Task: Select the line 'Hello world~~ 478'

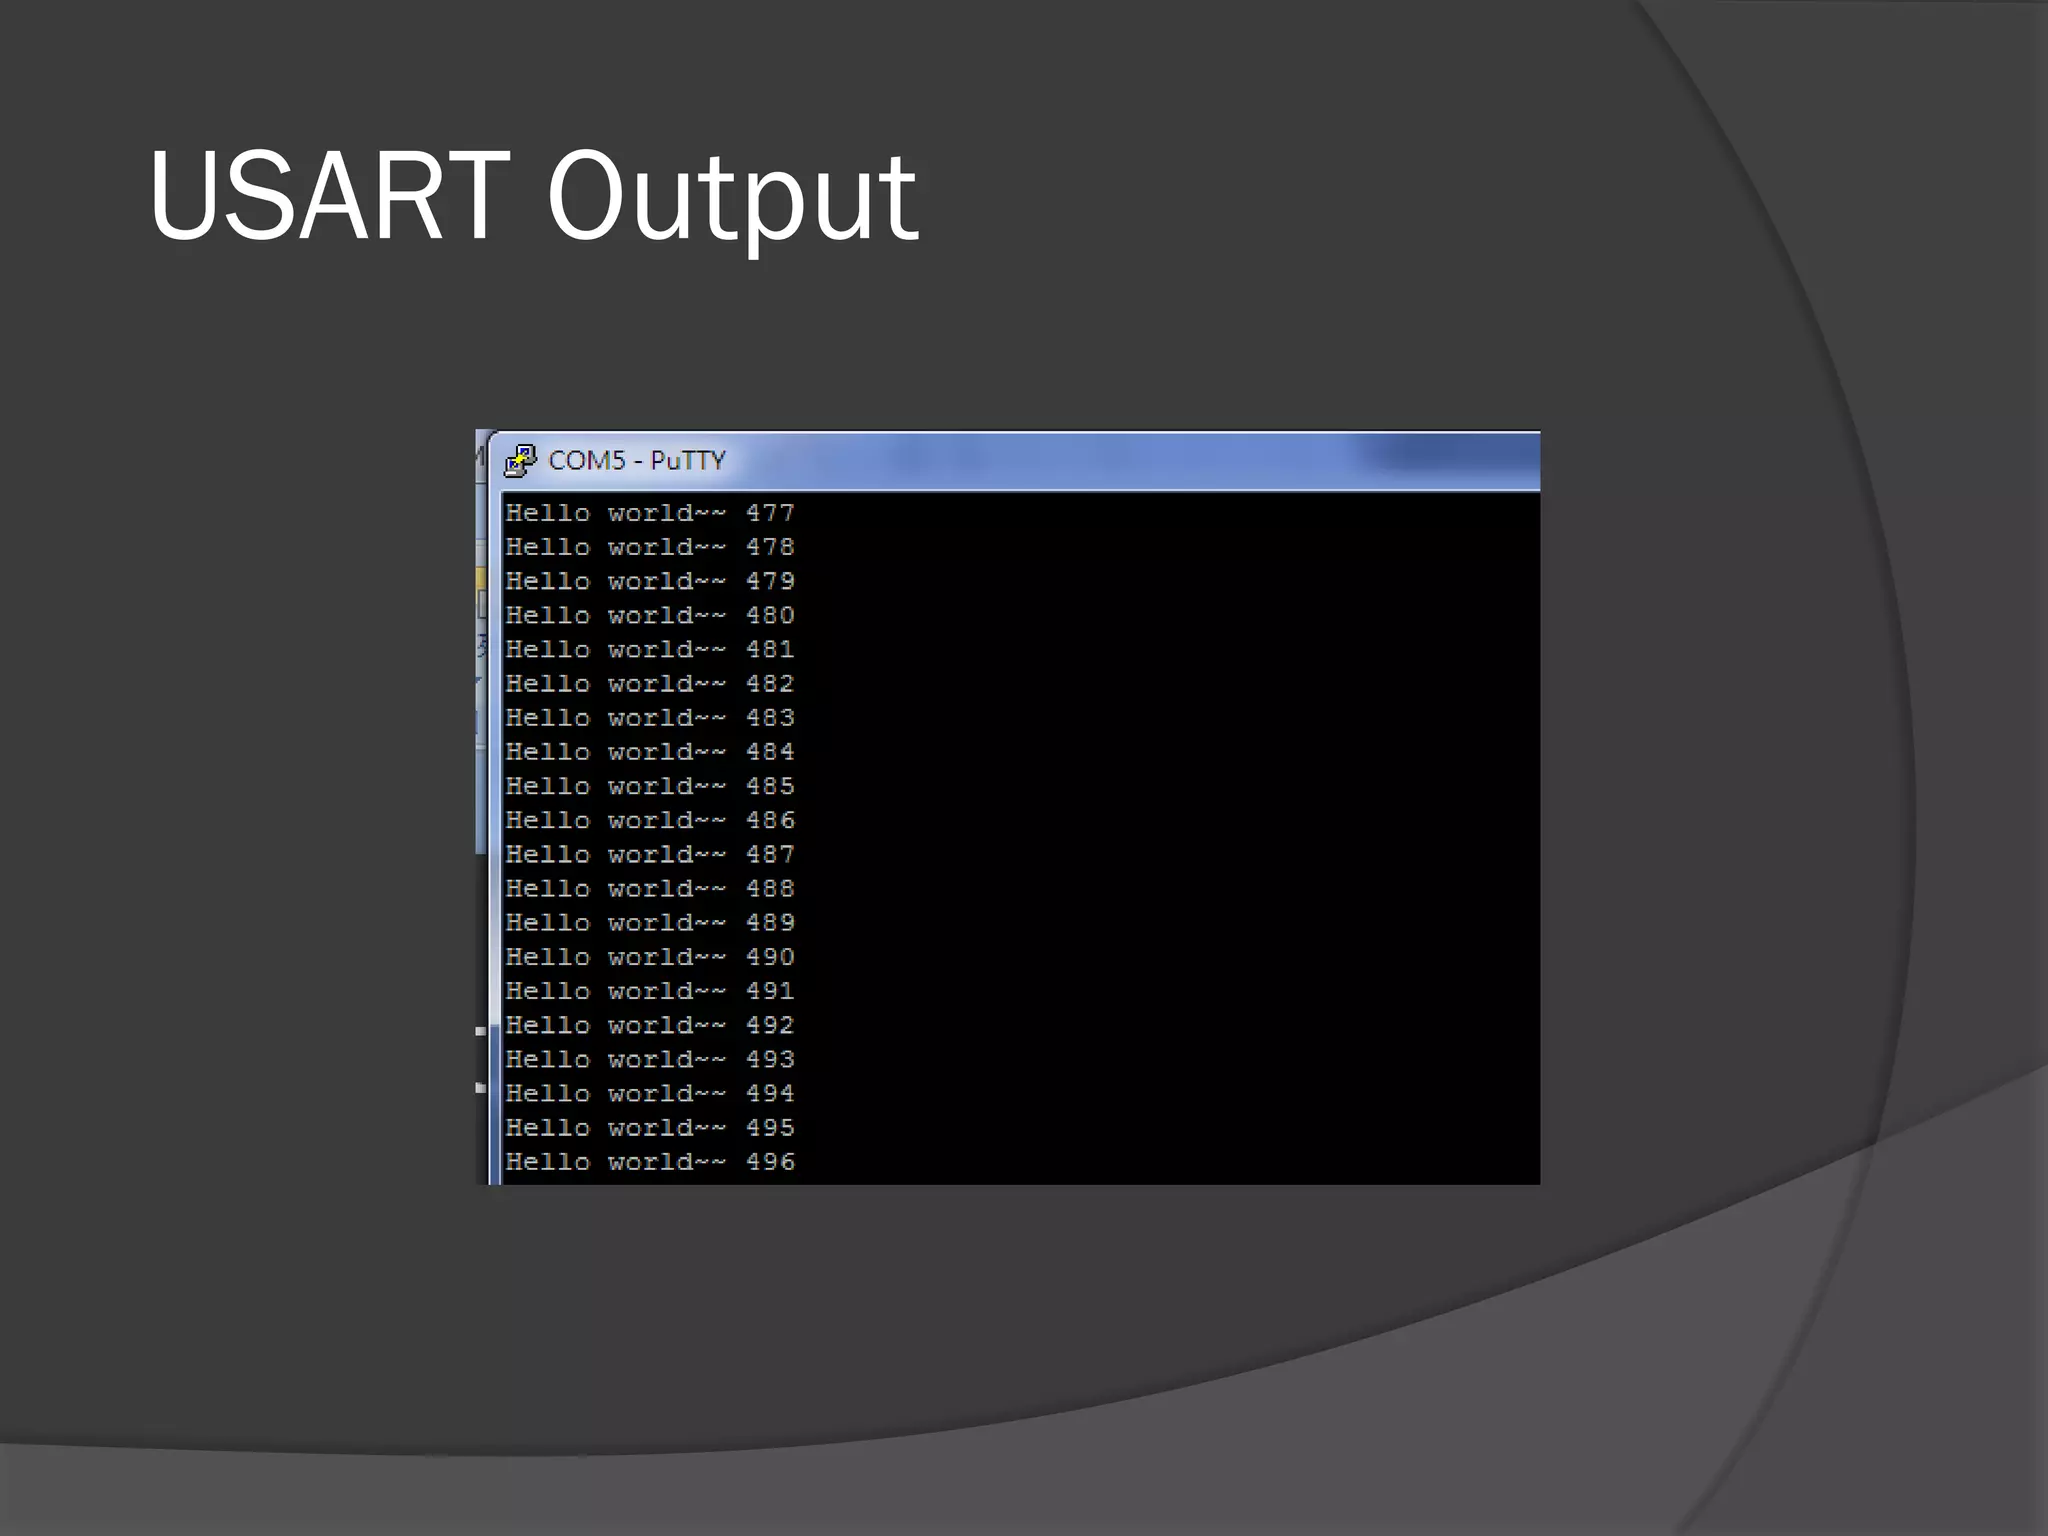Action: point(650,547)
